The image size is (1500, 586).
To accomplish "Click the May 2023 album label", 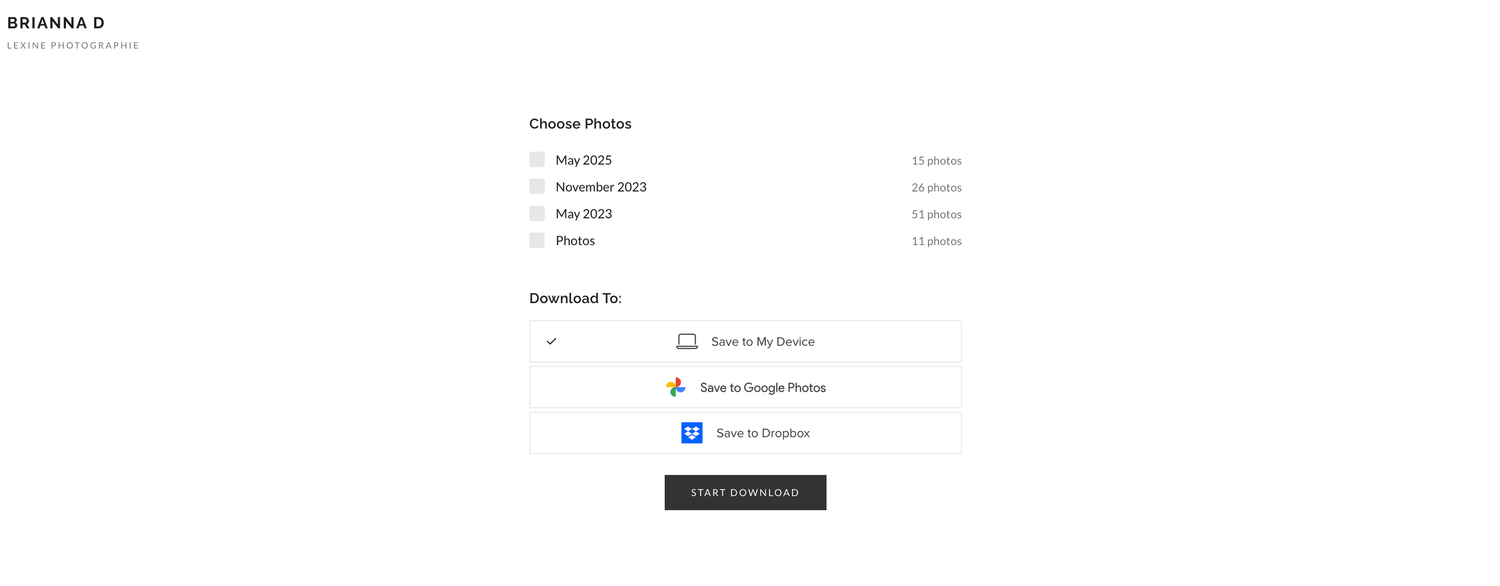I will click(584, 214).
